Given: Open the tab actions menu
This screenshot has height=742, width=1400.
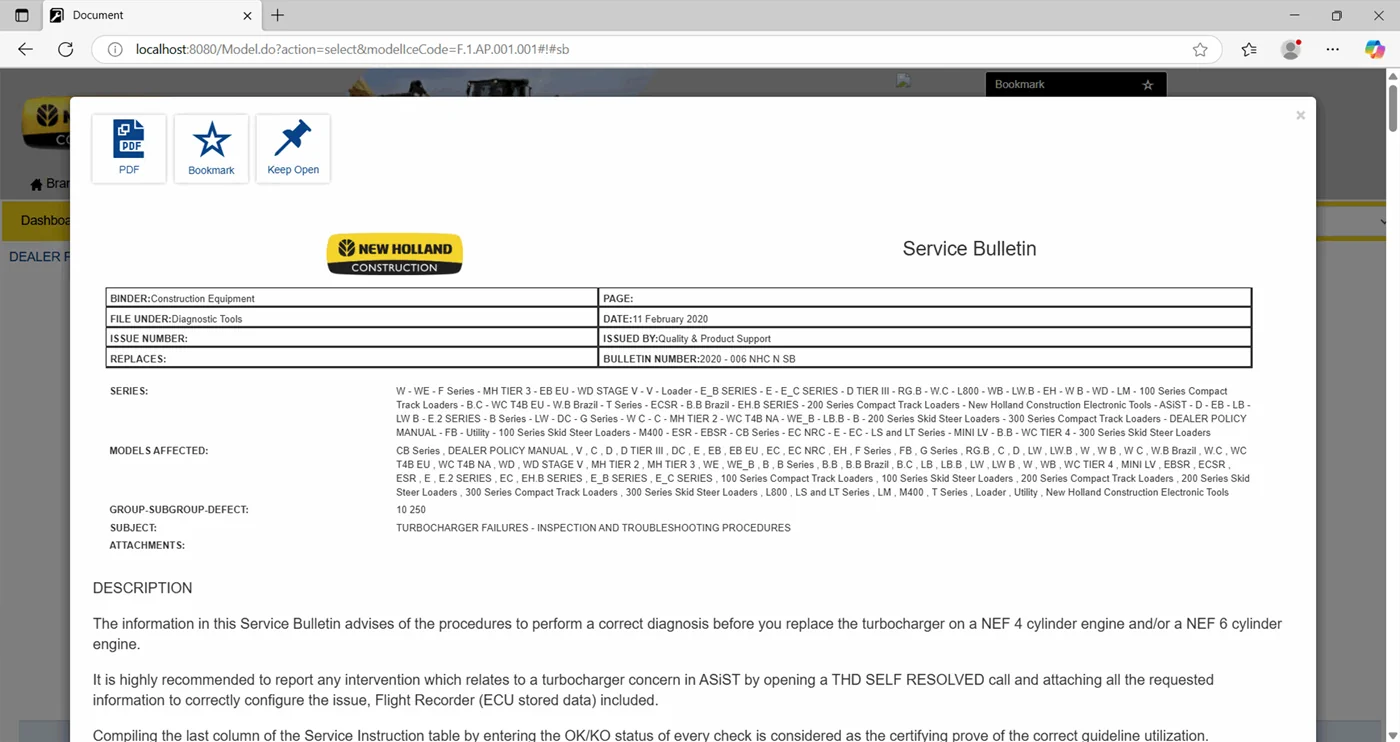Looking at the screenshot, I should [x=22, y=15].
